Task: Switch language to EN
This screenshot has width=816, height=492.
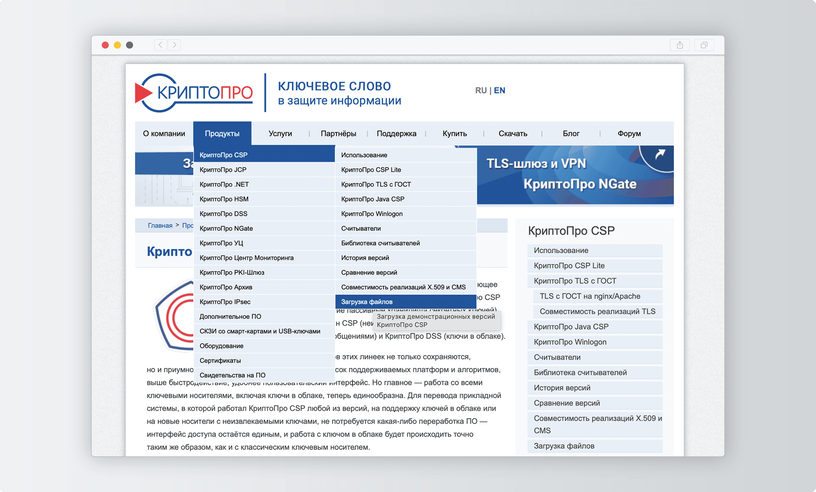Action: click(x=500, y=91)
